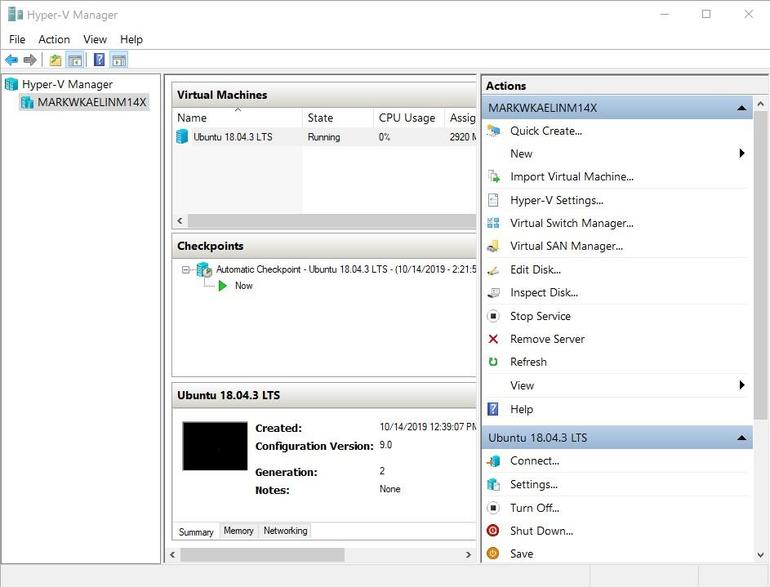Image resolution: width=770 pixels, height=587 pixels.
Task: Switch to the Networking tab
Action: pos(285,531)
